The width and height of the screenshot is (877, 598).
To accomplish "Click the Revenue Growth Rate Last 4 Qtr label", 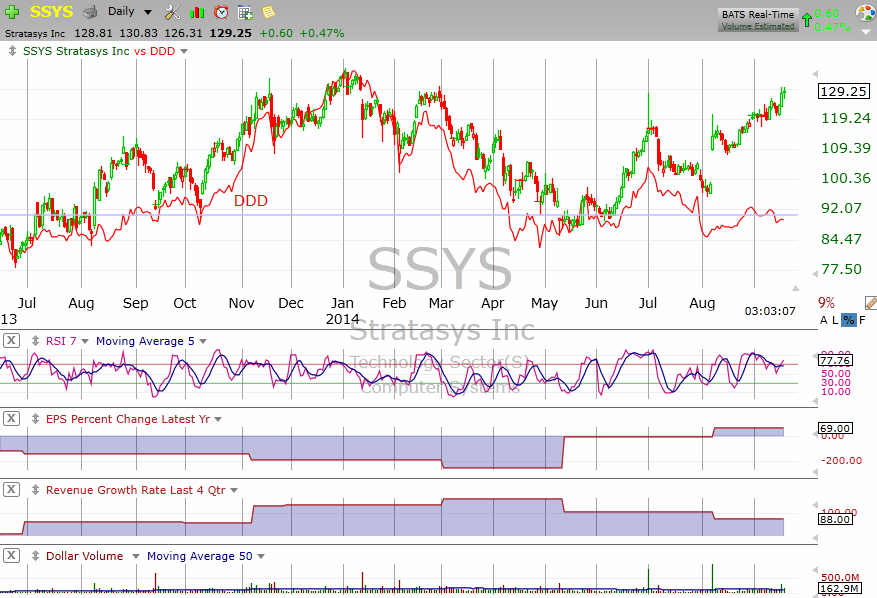I will tap(136, 490).
